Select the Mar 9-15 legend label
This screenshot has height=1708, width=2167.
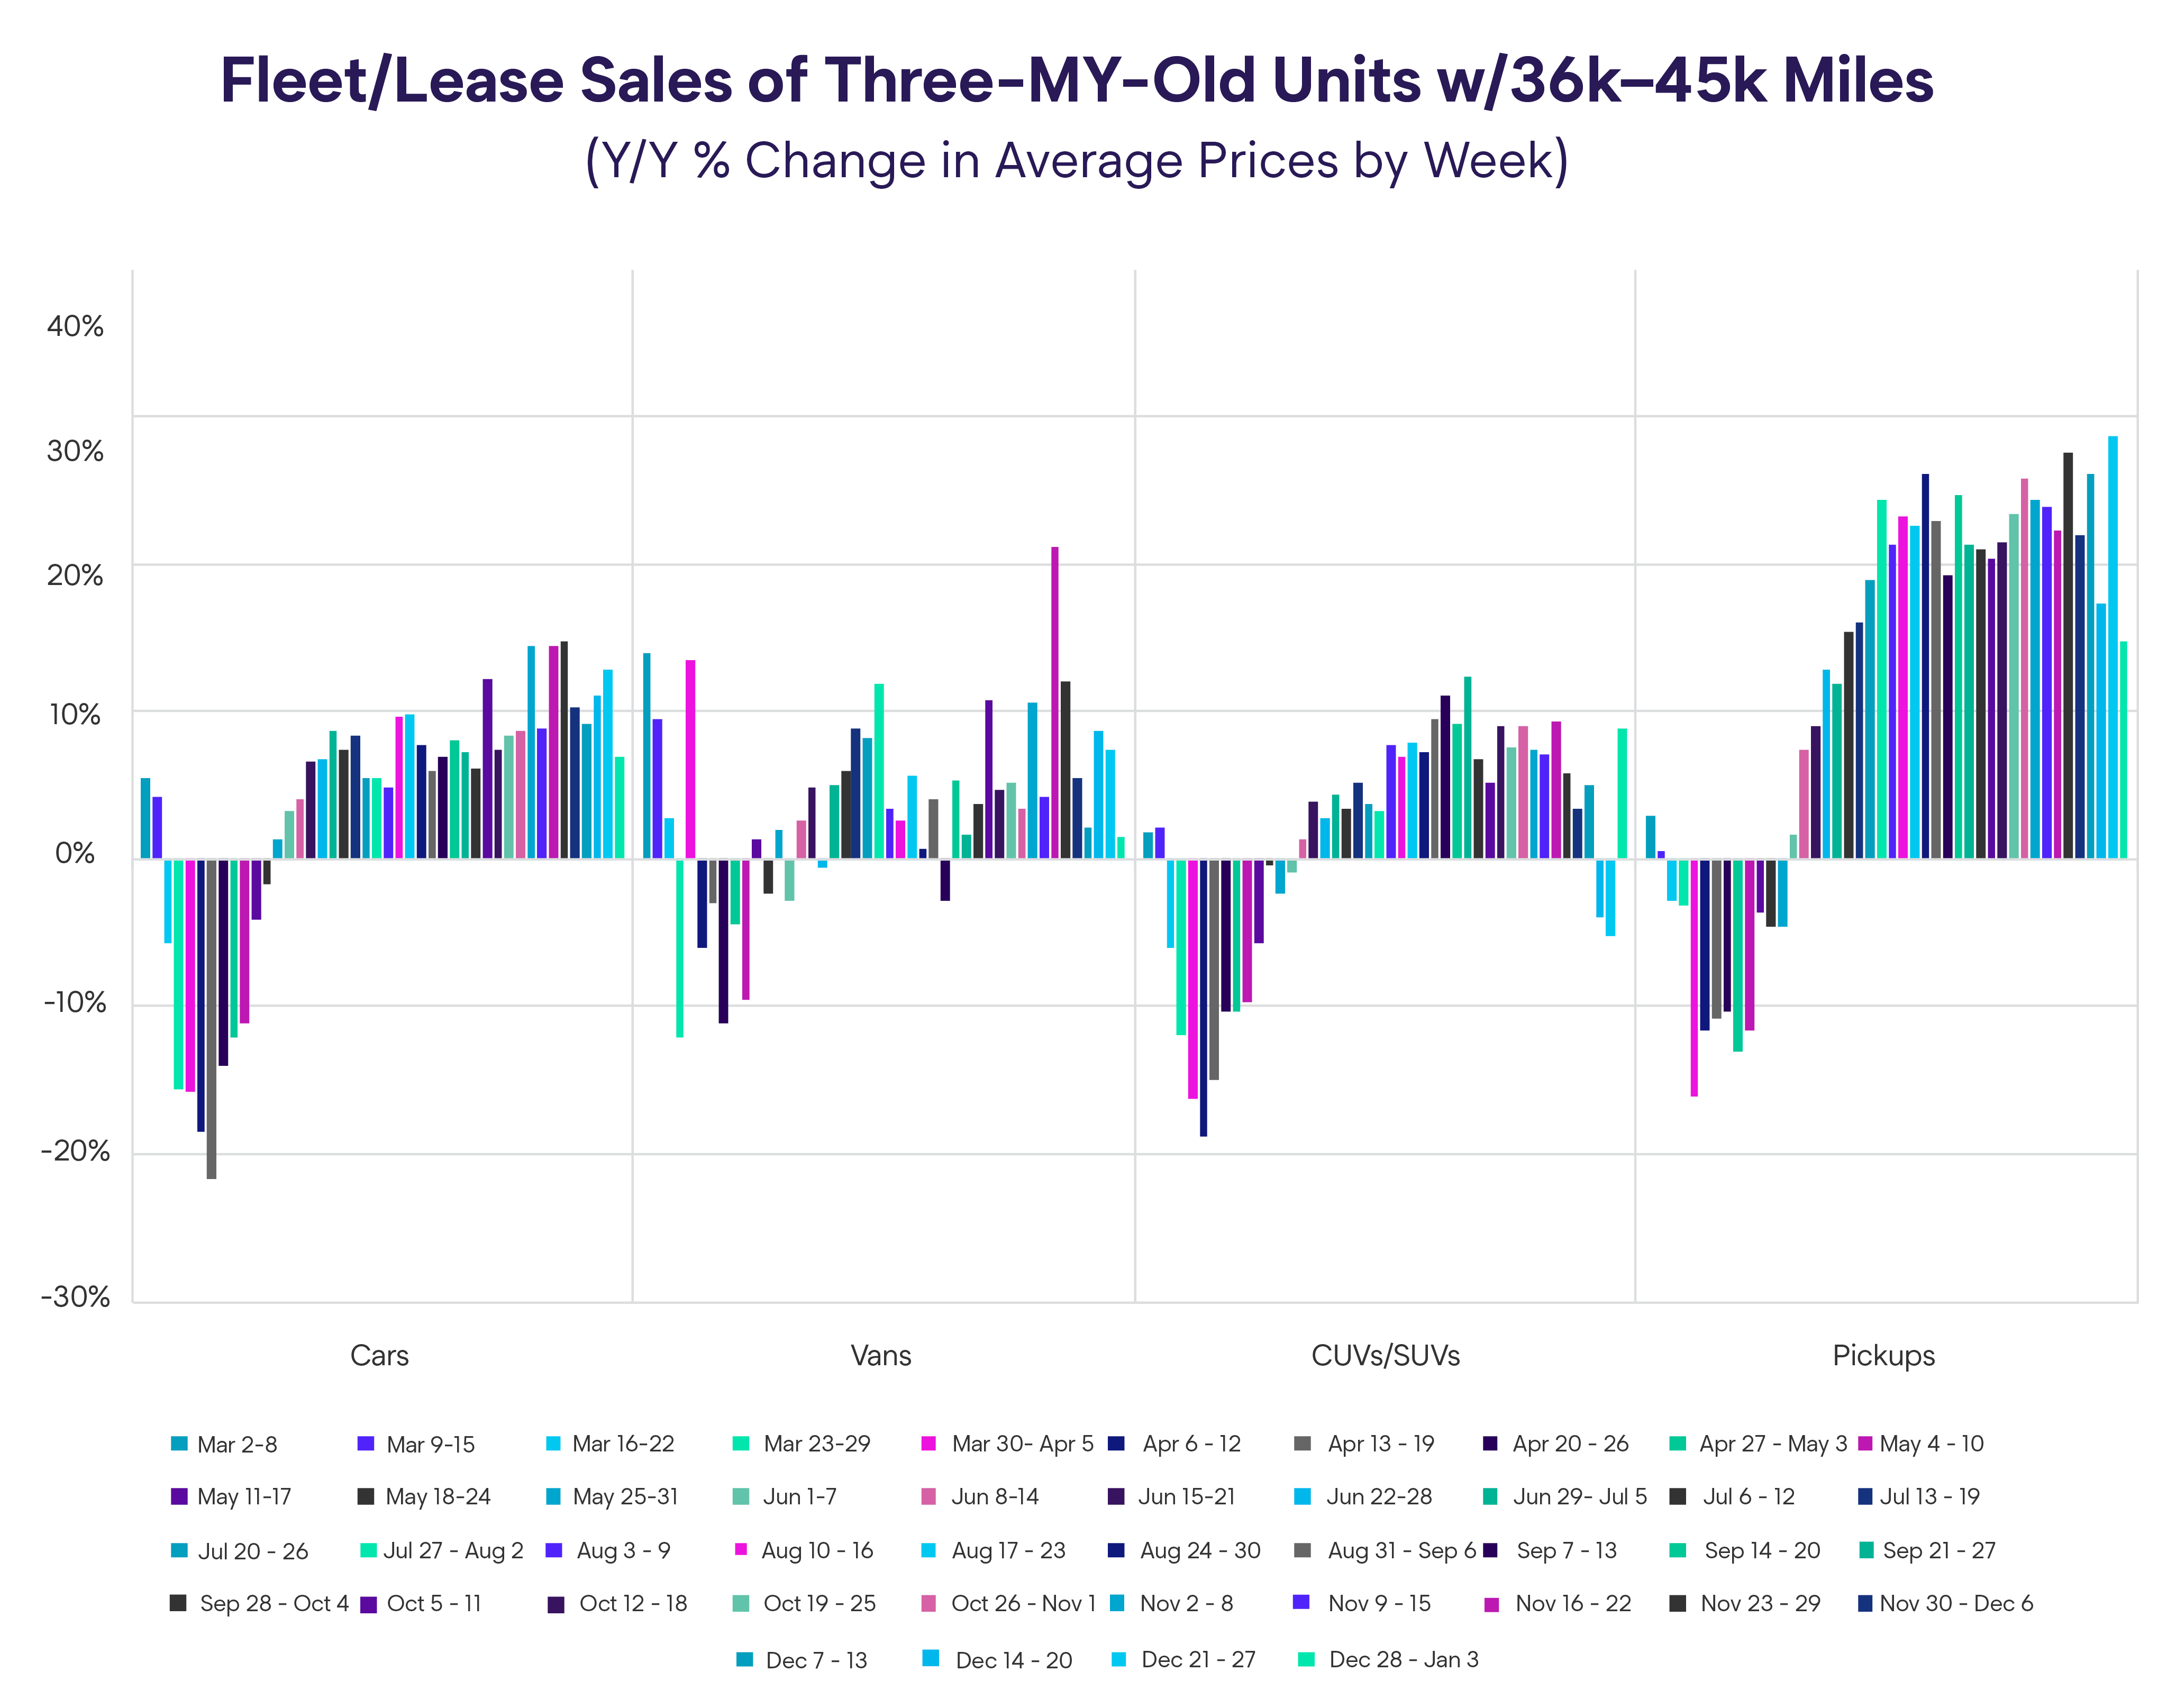430,1444
